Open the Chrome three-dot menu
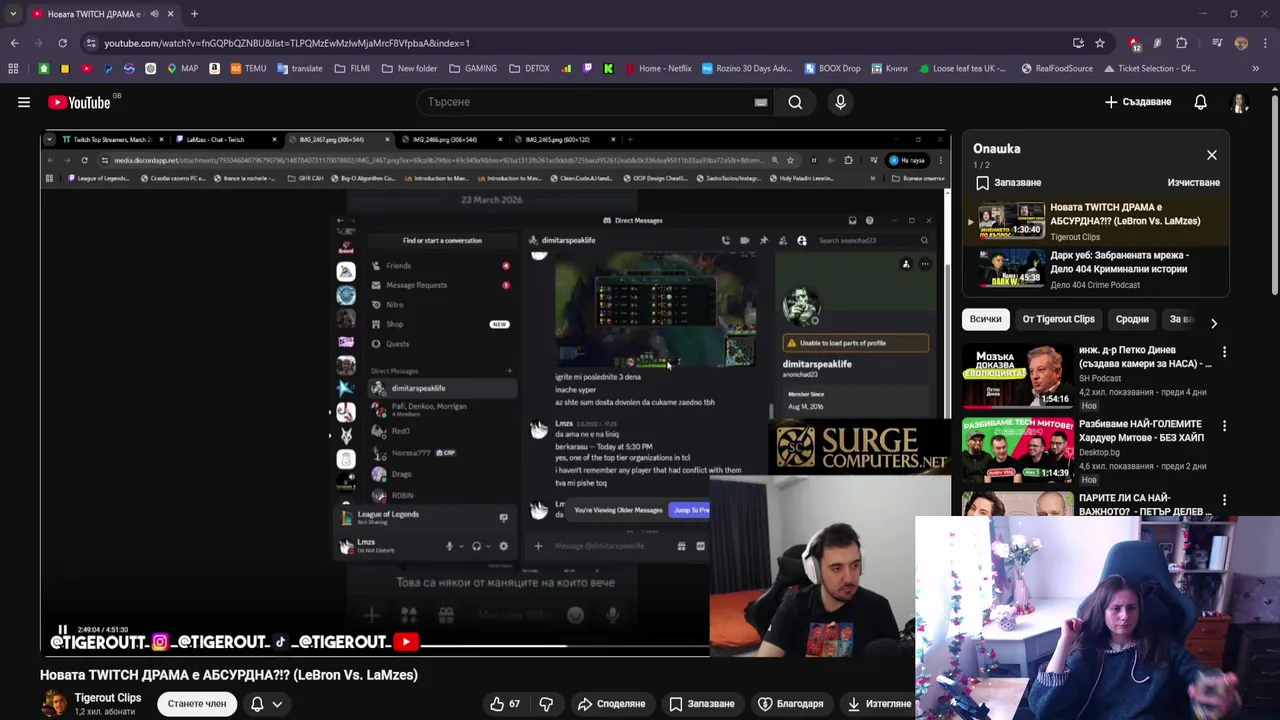This screenshot has height=720, width=1280. coord(1265,43)
